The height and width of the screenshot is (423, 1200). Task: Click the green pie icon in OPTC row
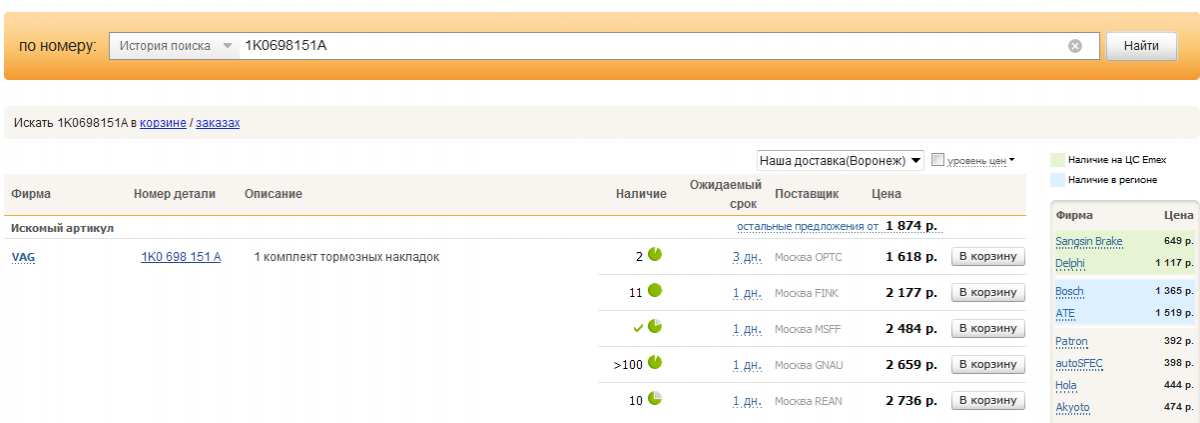tap(655, 255)
